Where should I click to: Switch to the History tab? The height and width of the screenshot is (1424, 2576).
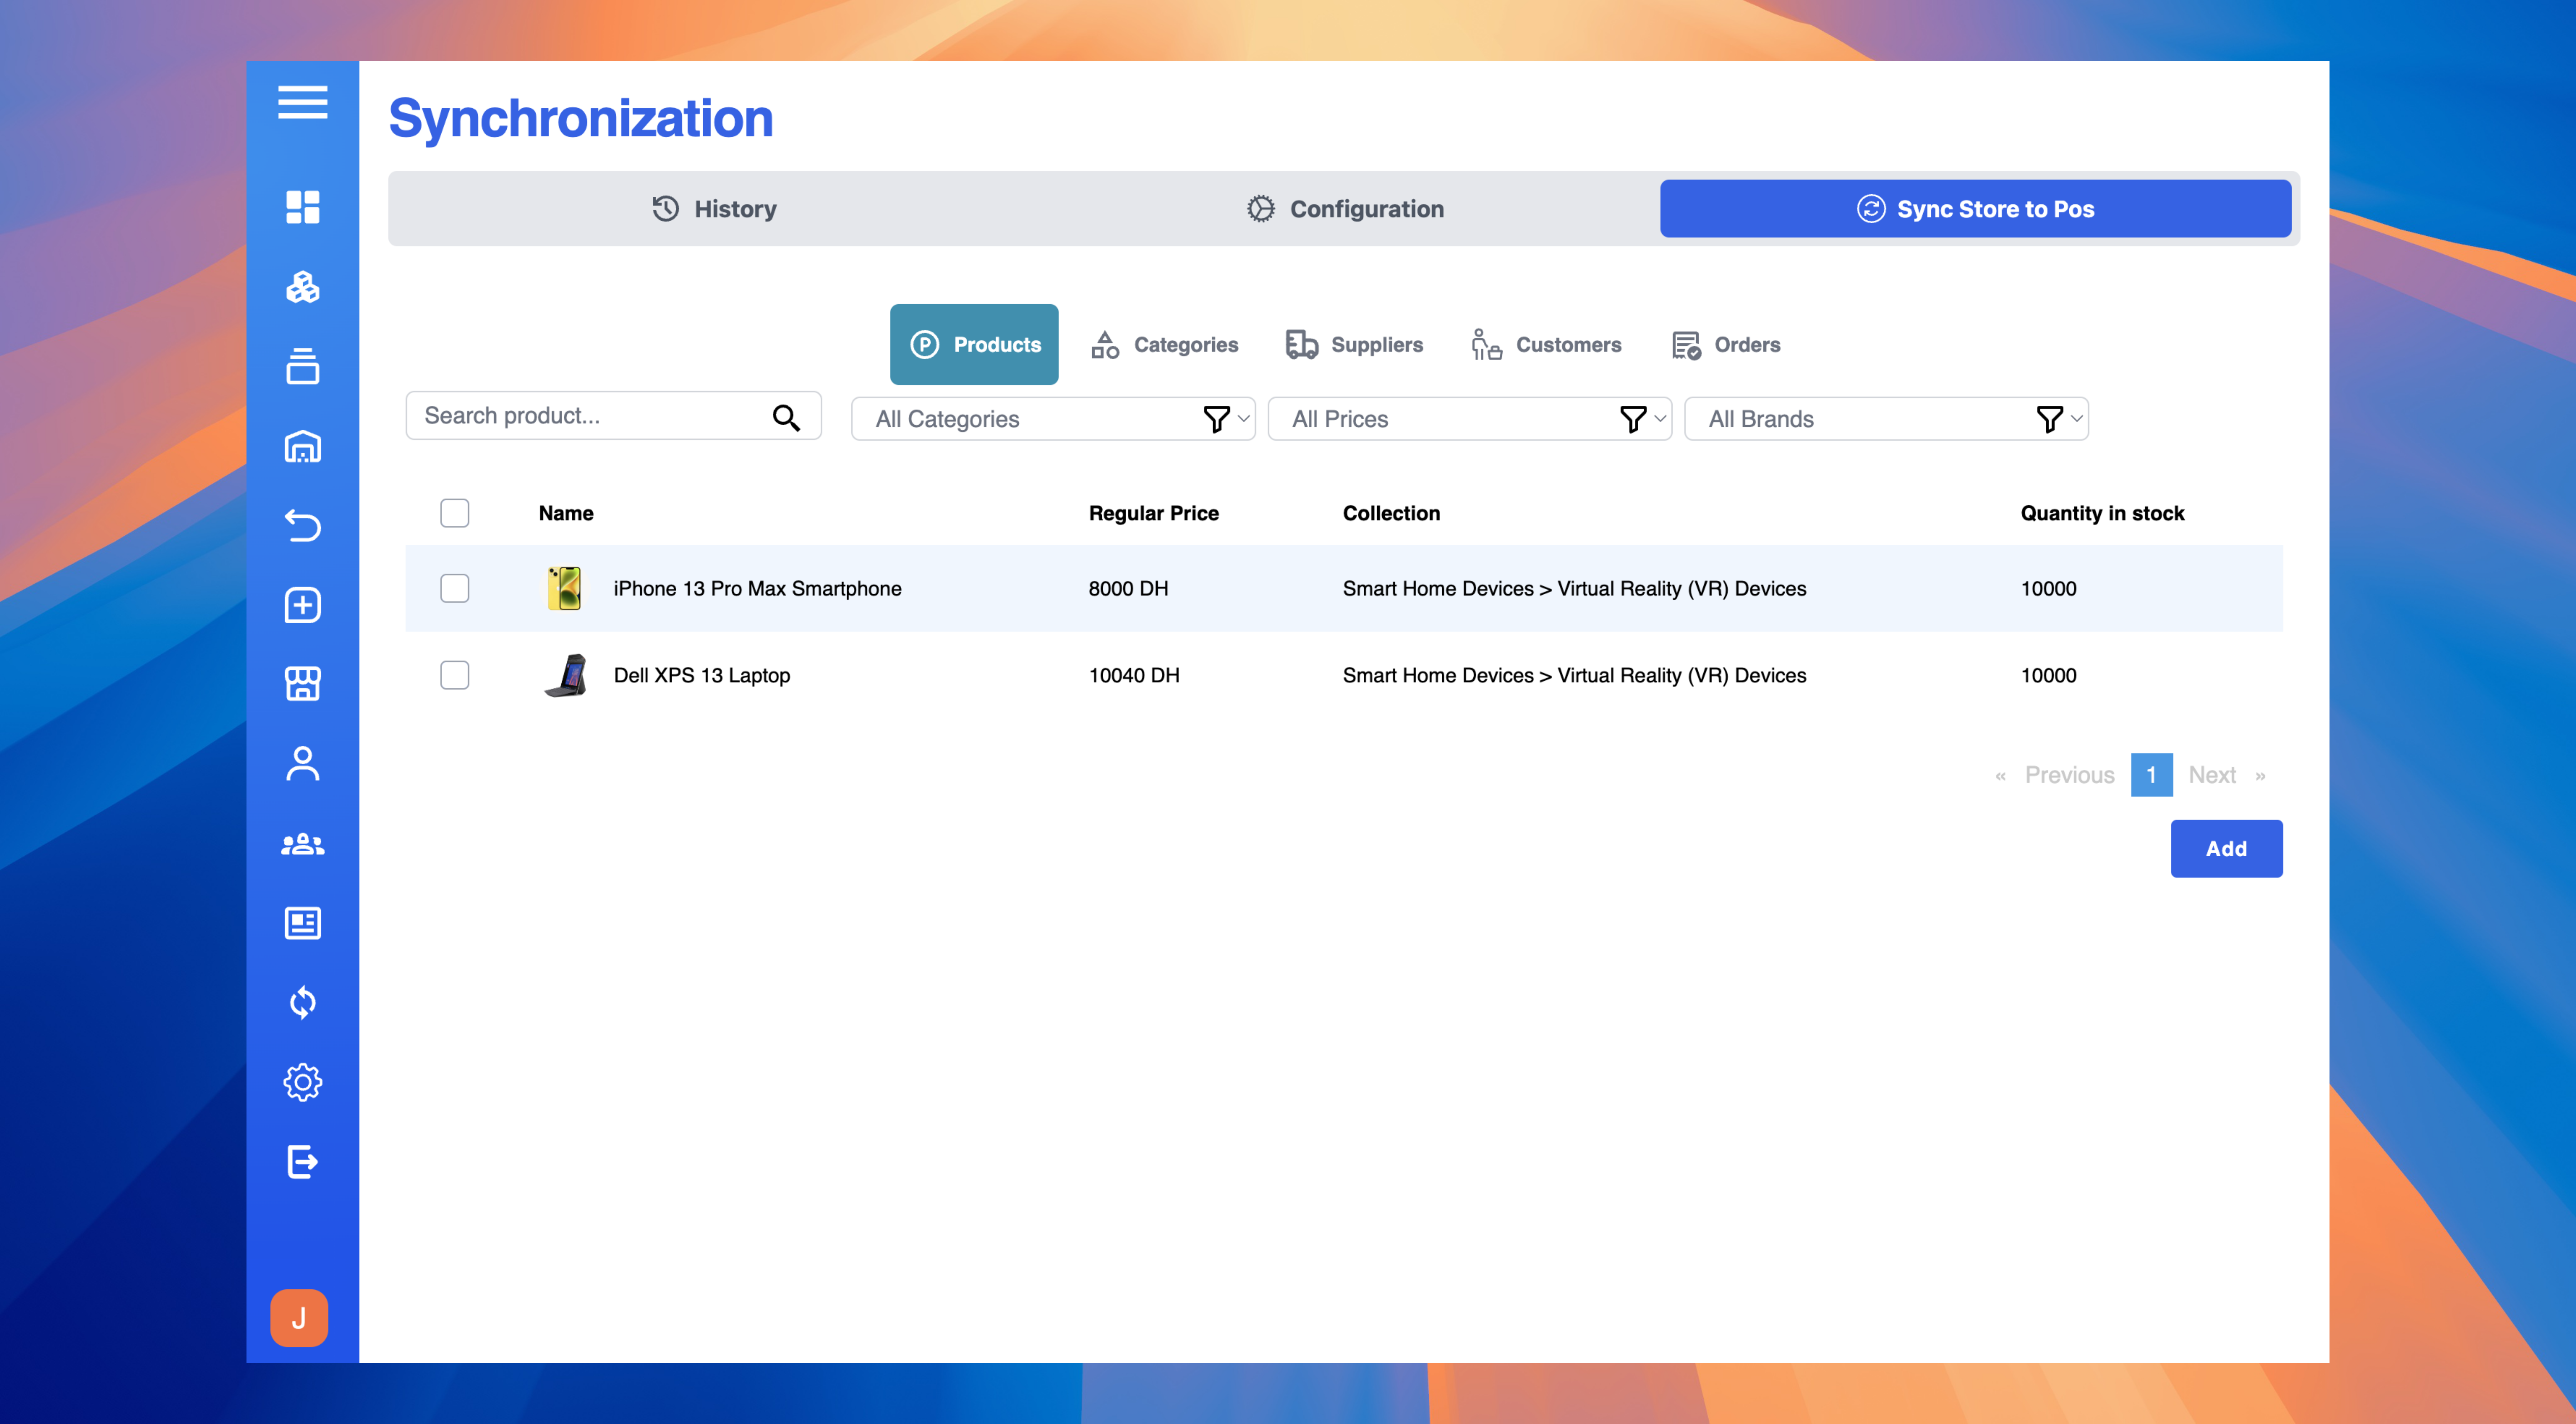coord(714,209)
